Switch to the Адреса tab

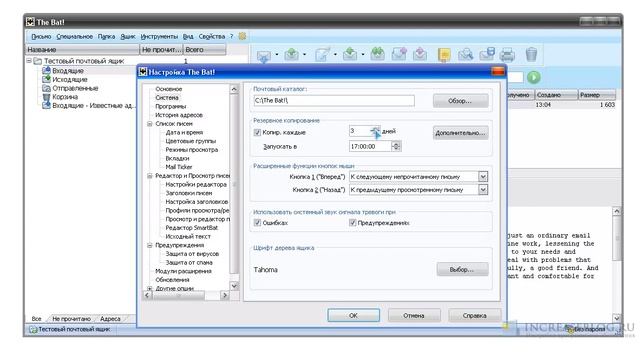(110, 318)
